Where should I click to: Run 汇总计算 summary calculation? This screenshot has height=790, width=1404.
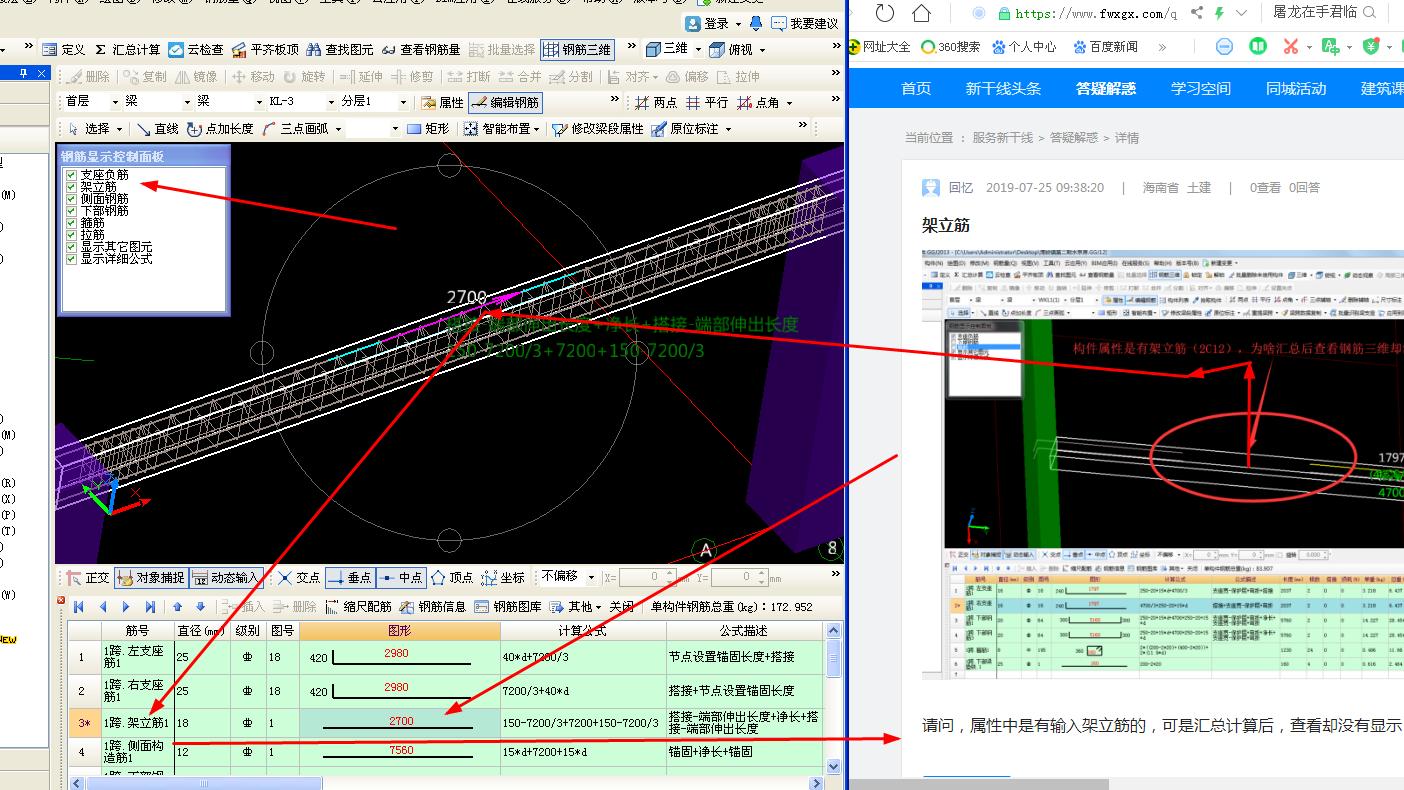click(127, 49)
